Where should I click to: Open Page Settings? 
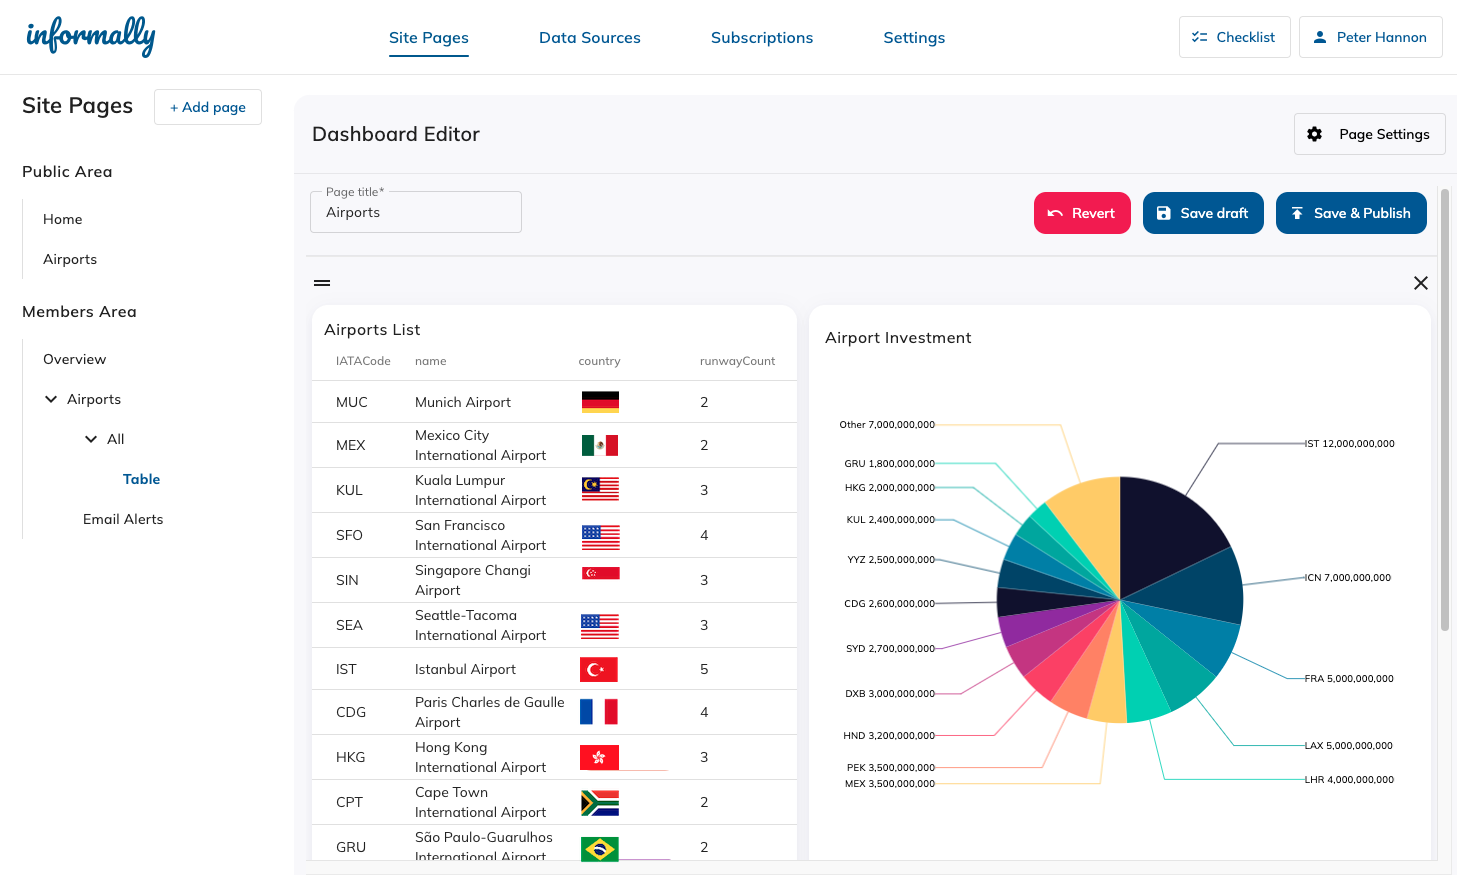[x=1369, y=134]
